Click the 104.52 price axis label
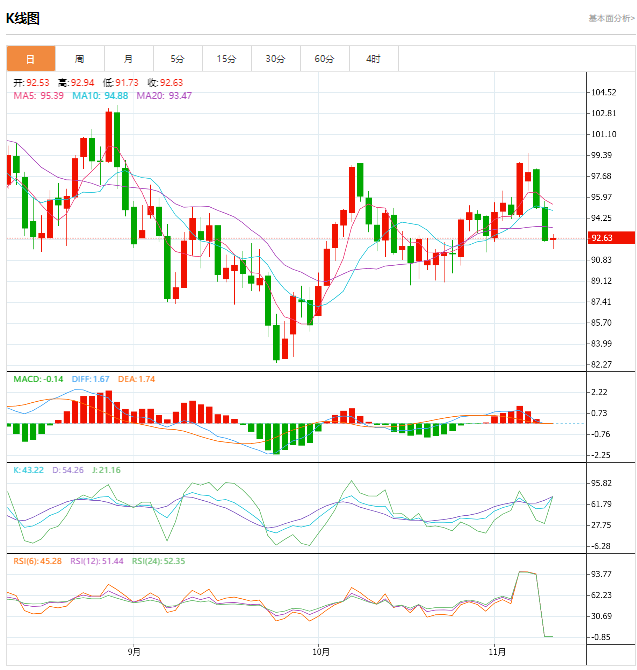 point(603,92)
